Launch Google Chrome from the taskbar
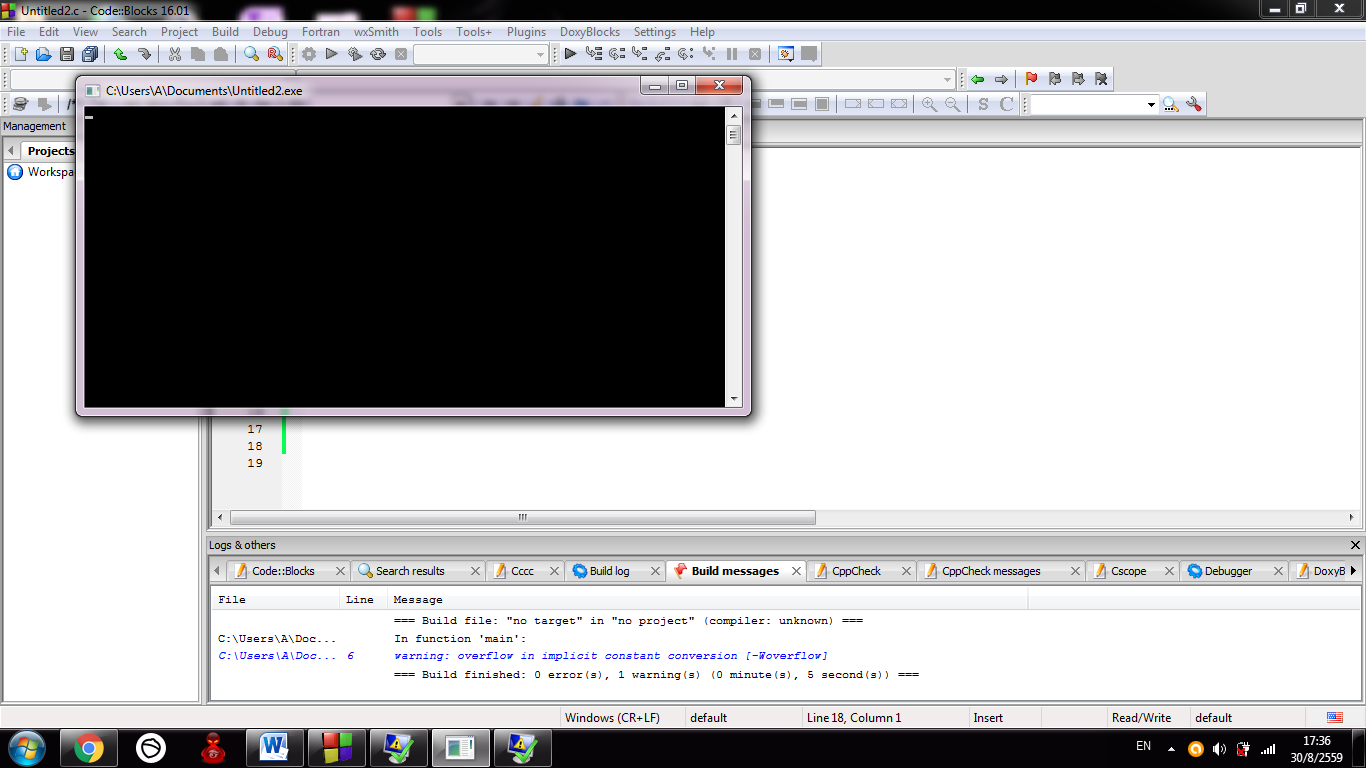The image size is (1366, 768). (x=89, y=748)
